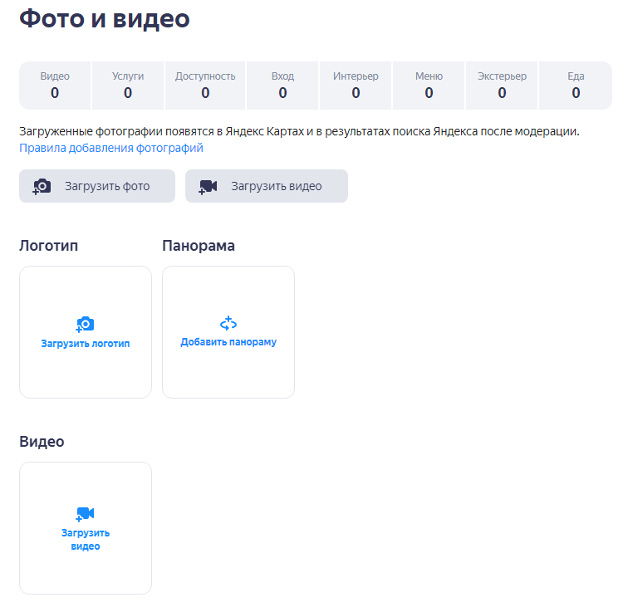Switch to the Доступность category
Image resolution: width=628 pixels, height=608 pixels.
pos(205,85)
